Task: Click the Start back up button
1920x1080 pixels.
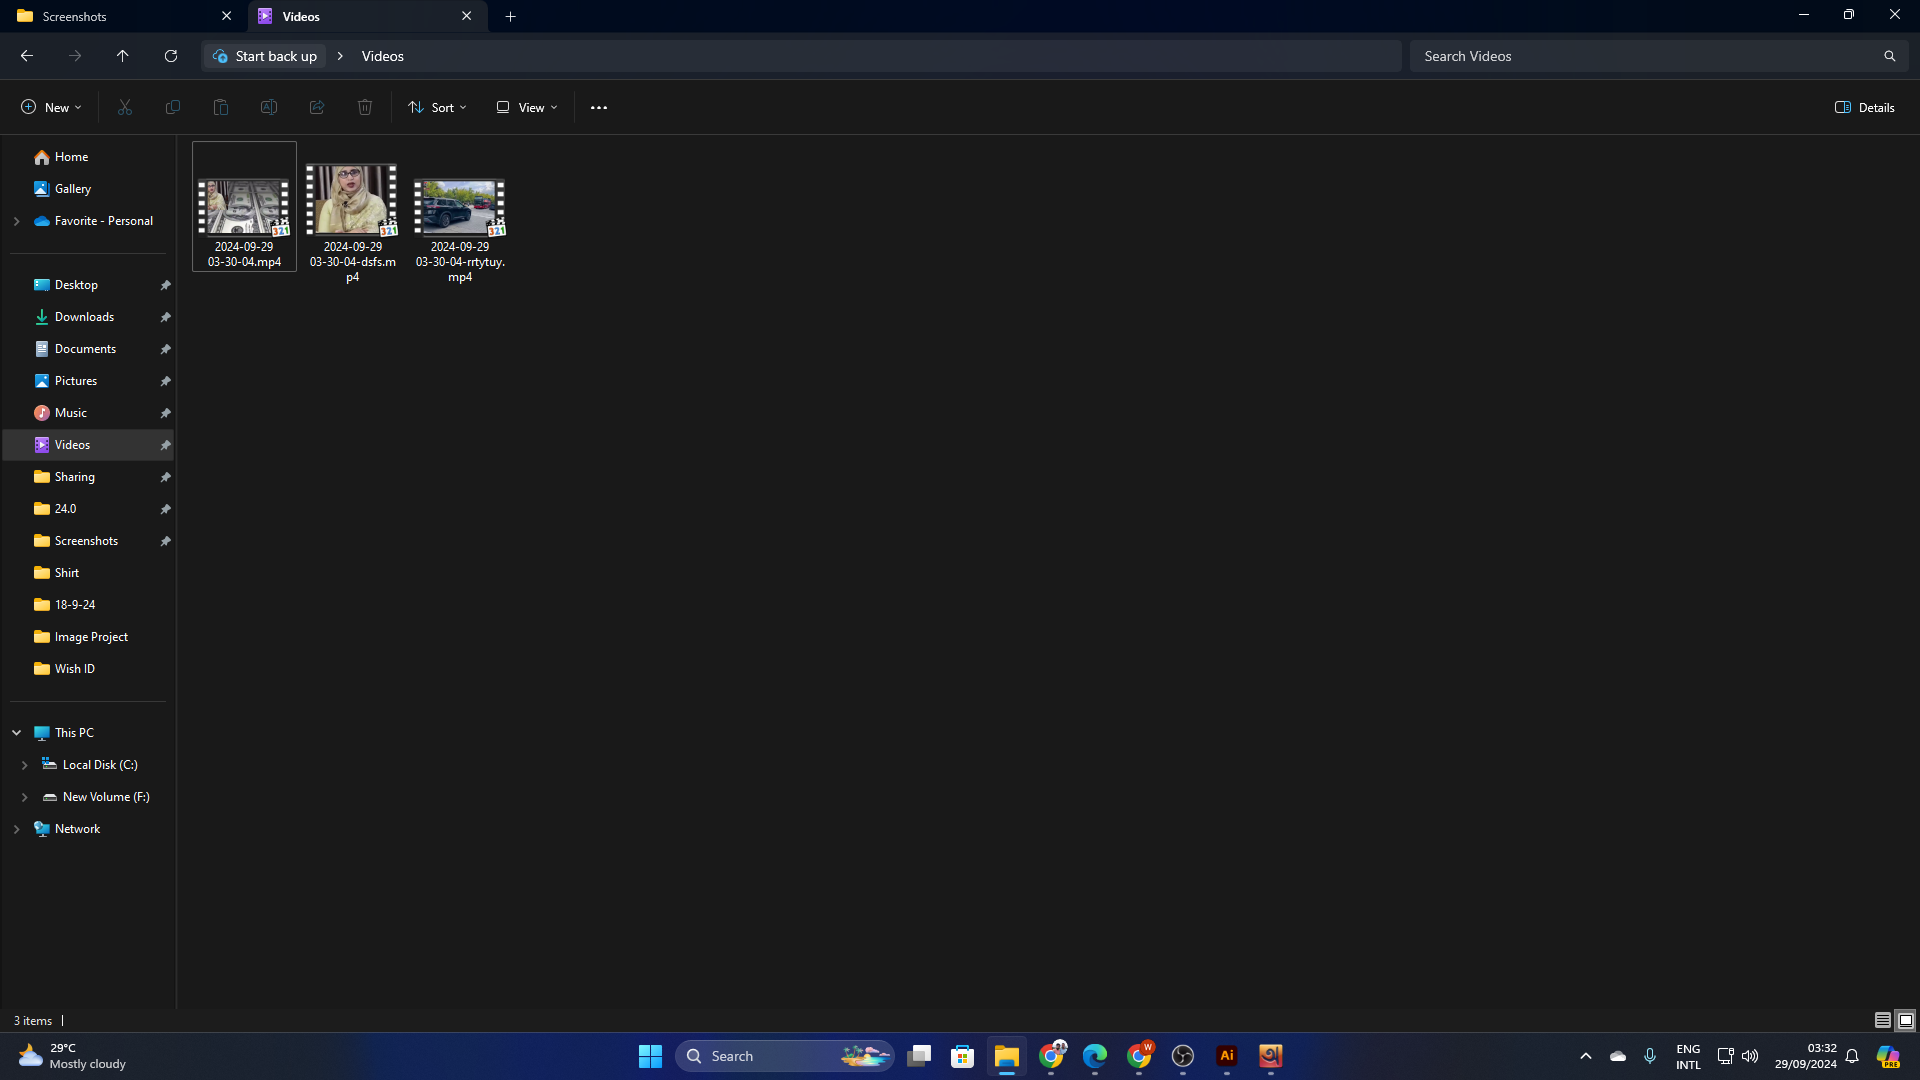Action: point(265,56)
